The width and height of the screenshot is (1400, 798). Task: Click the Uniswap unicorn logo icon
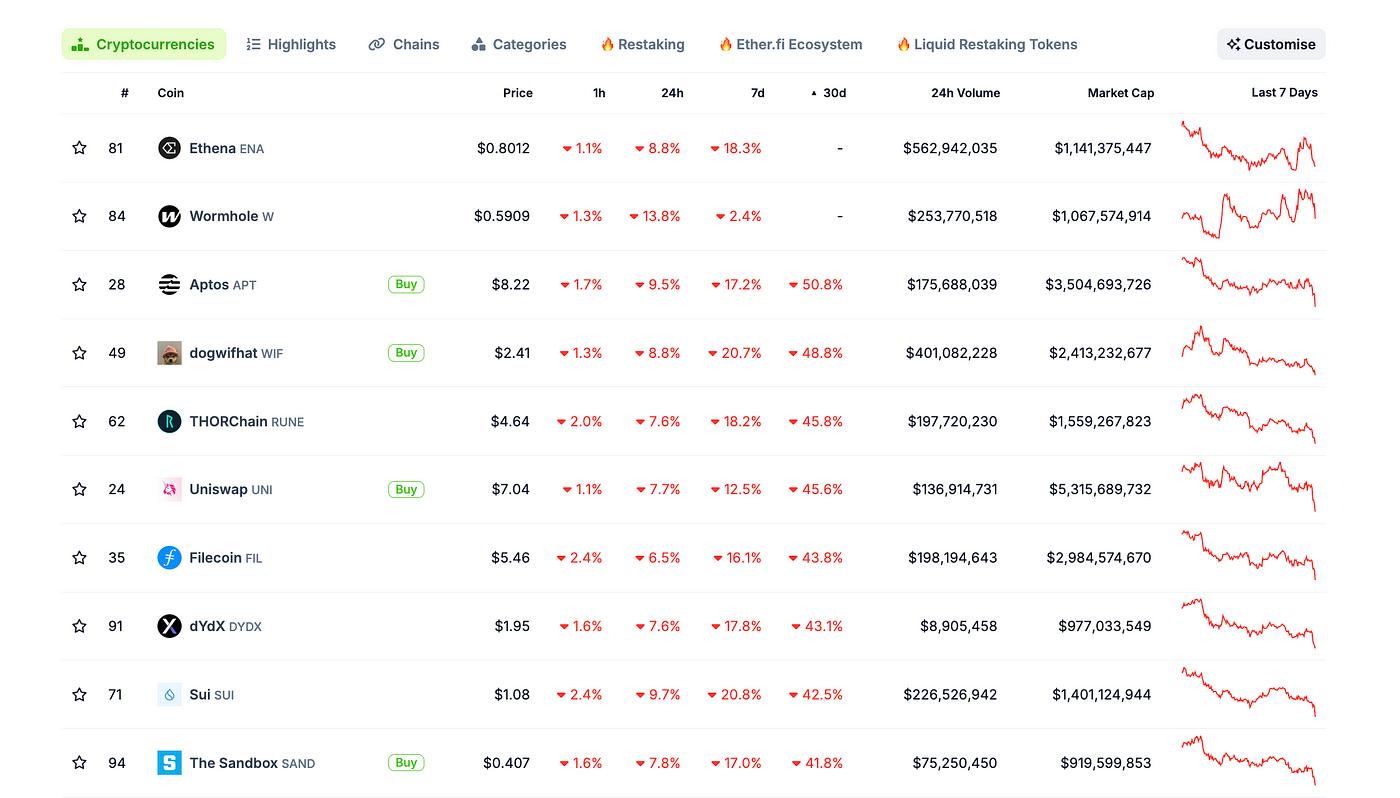169,489
